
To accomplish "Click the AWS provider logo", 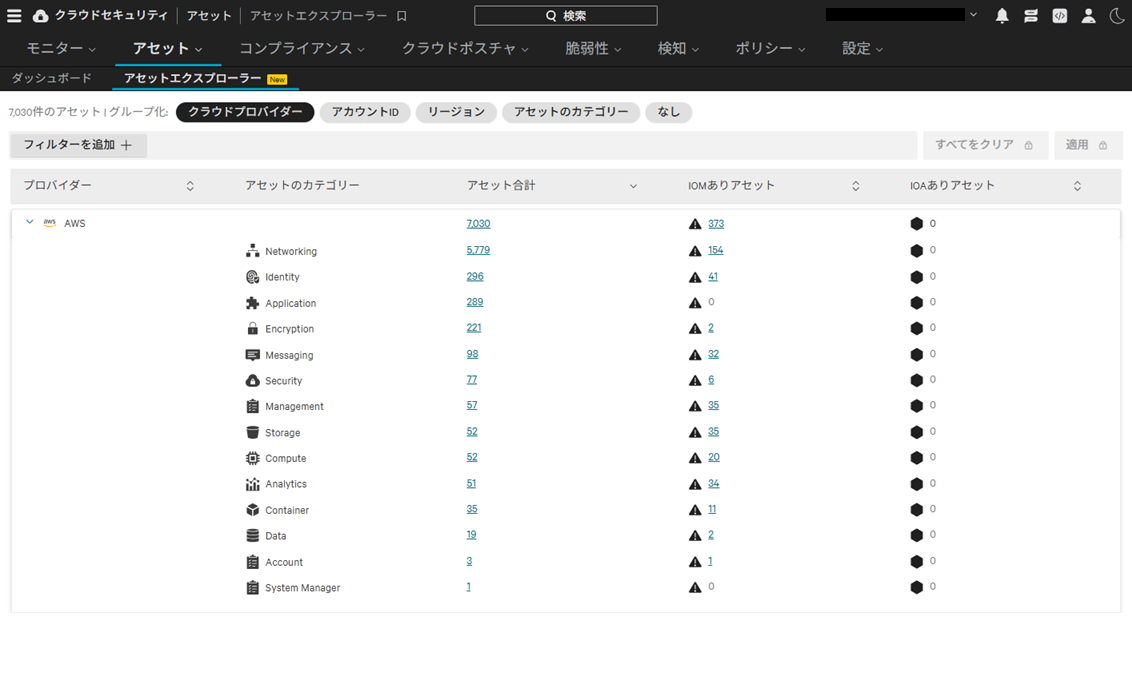I will (50, 223).
